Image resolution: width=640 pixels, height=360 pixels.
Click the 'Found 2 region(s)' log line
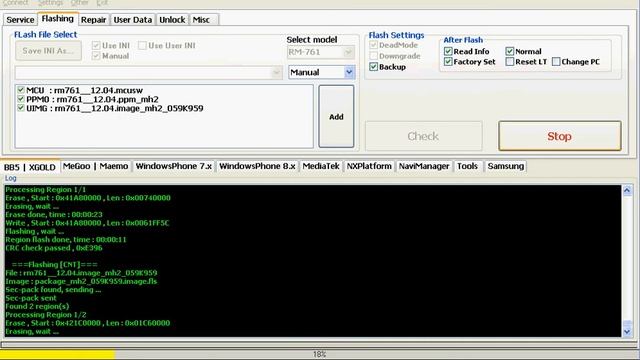37,306
